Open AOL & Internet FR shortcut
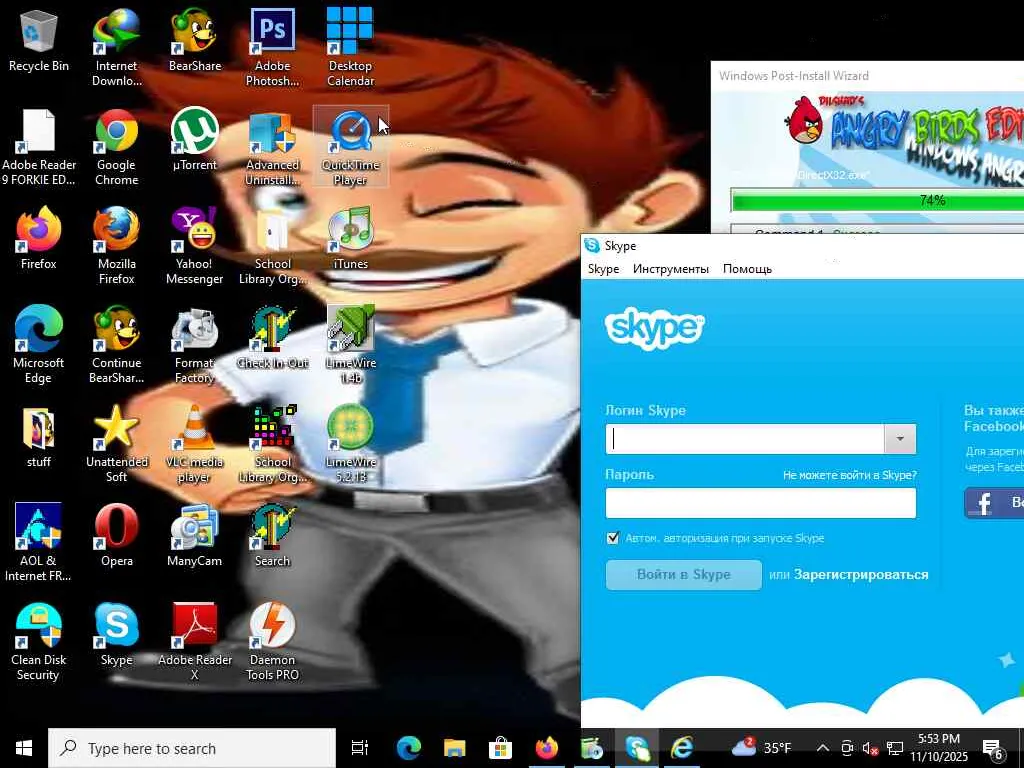 [39, 542]
